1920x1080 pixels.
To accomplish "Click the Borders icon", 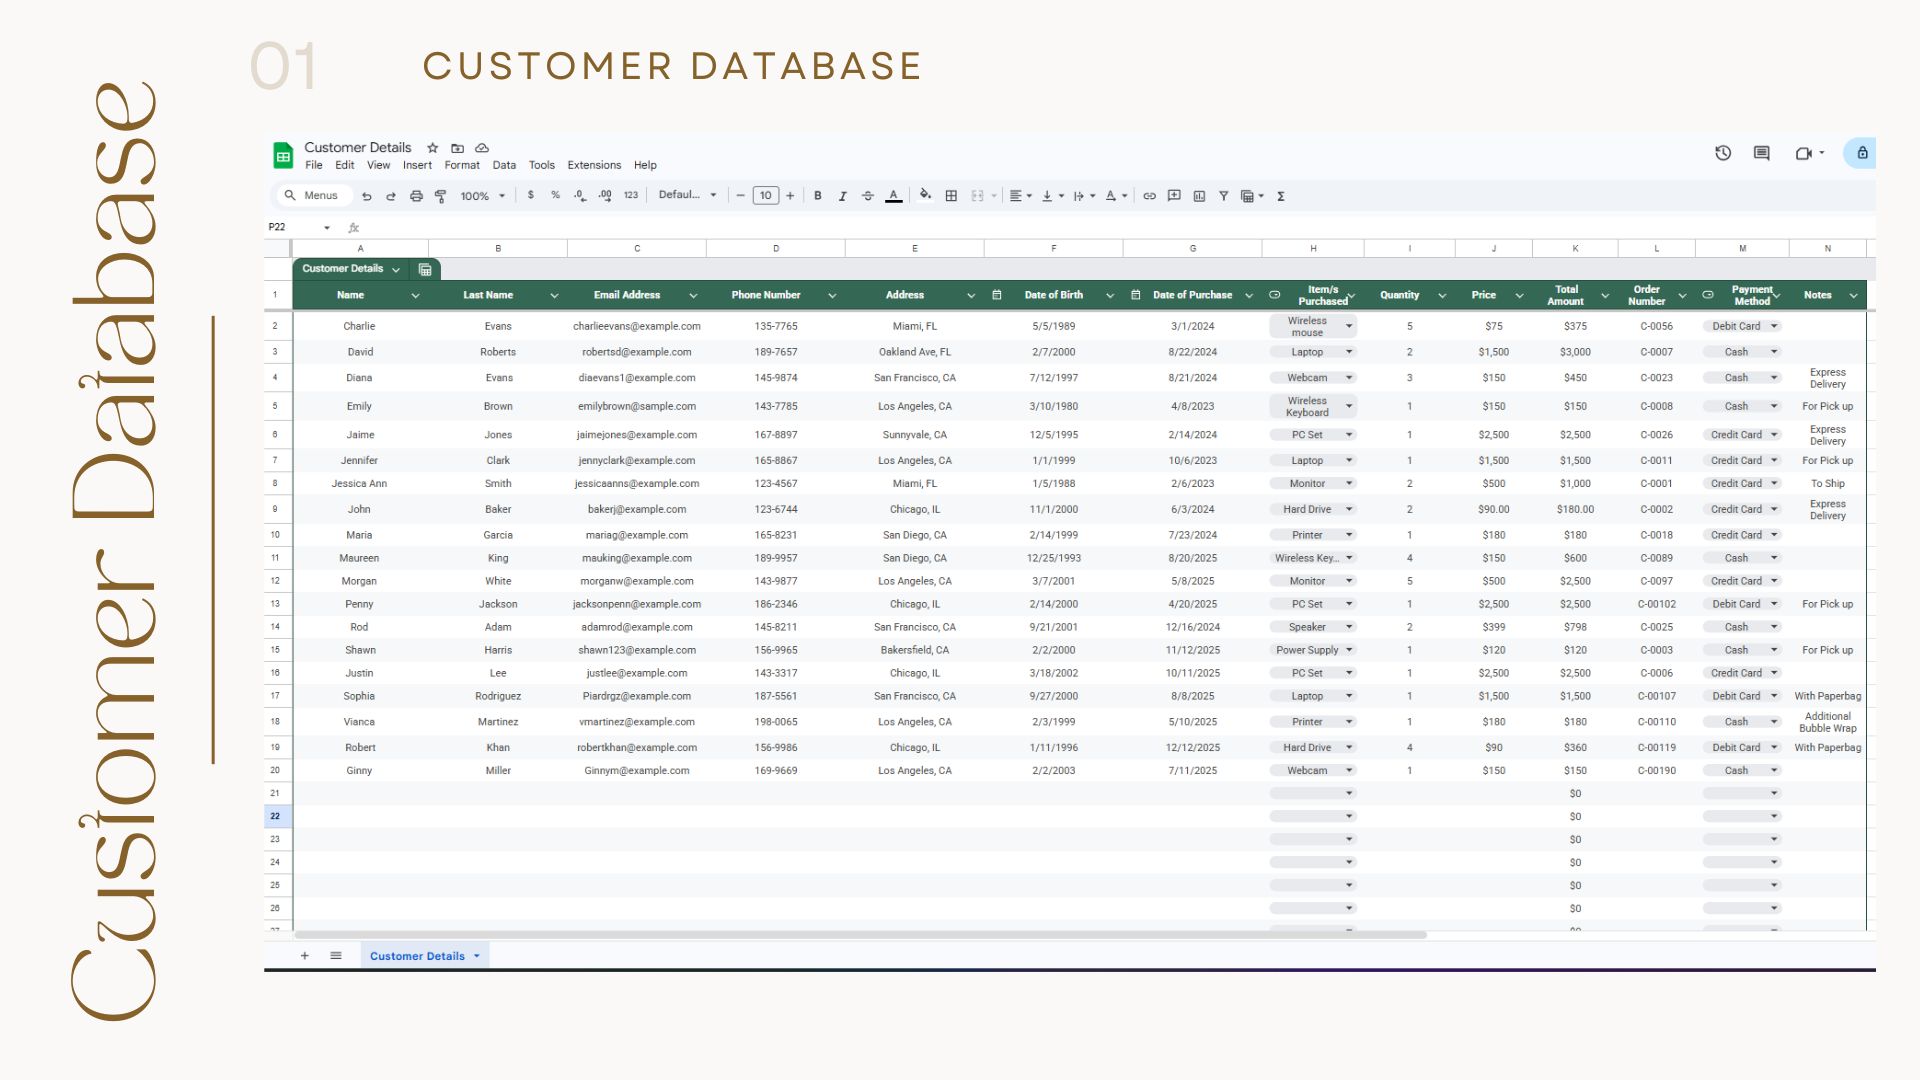I will pyautogui.click(x=951, y=196).
